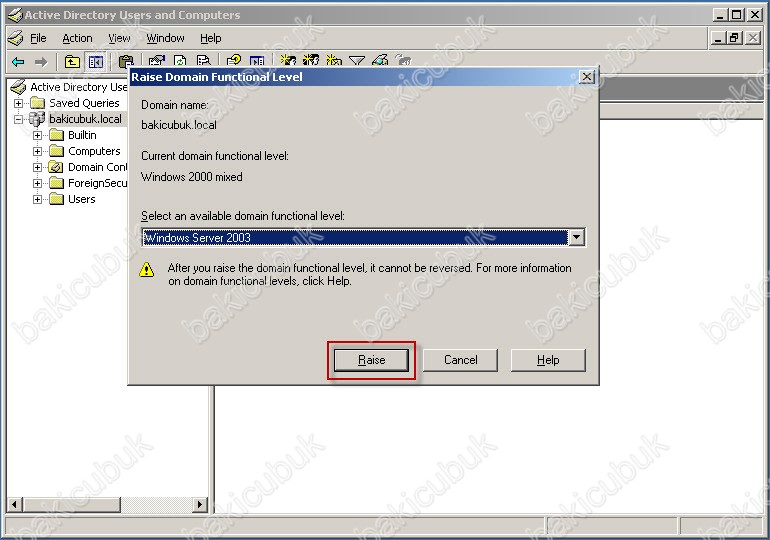Click the Forward arrow in the toolbar
Screen dimensions: 770x540
tap(41, 62)
